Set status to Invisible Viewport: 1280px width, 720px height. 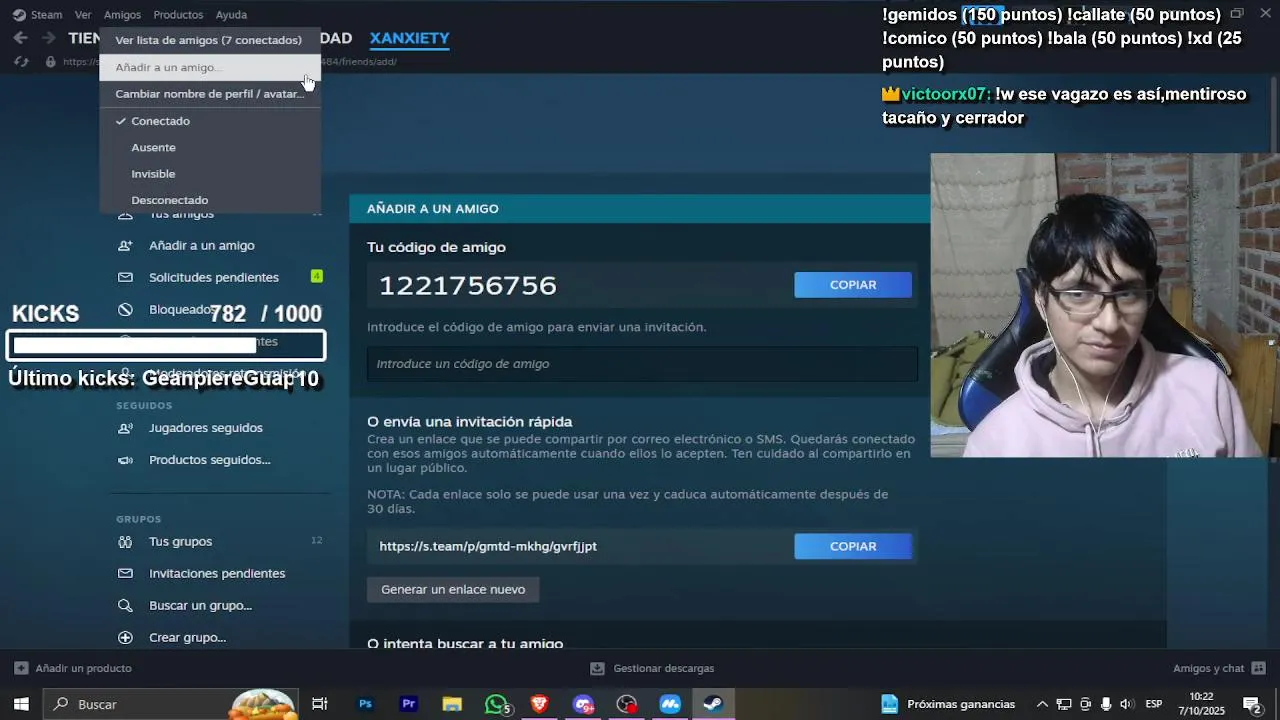tap(209, 174)
